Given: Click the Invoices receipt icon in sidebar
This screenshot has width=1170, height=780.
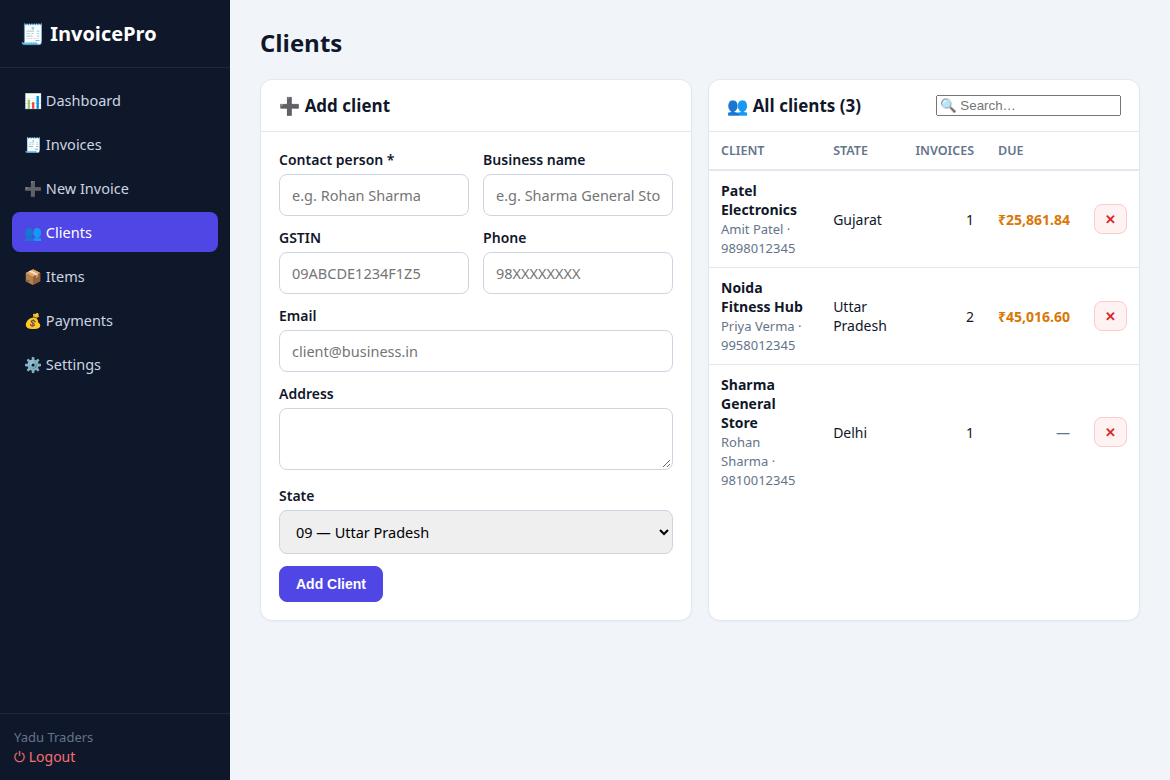Looking at the screenshot, I should (33, 145).
